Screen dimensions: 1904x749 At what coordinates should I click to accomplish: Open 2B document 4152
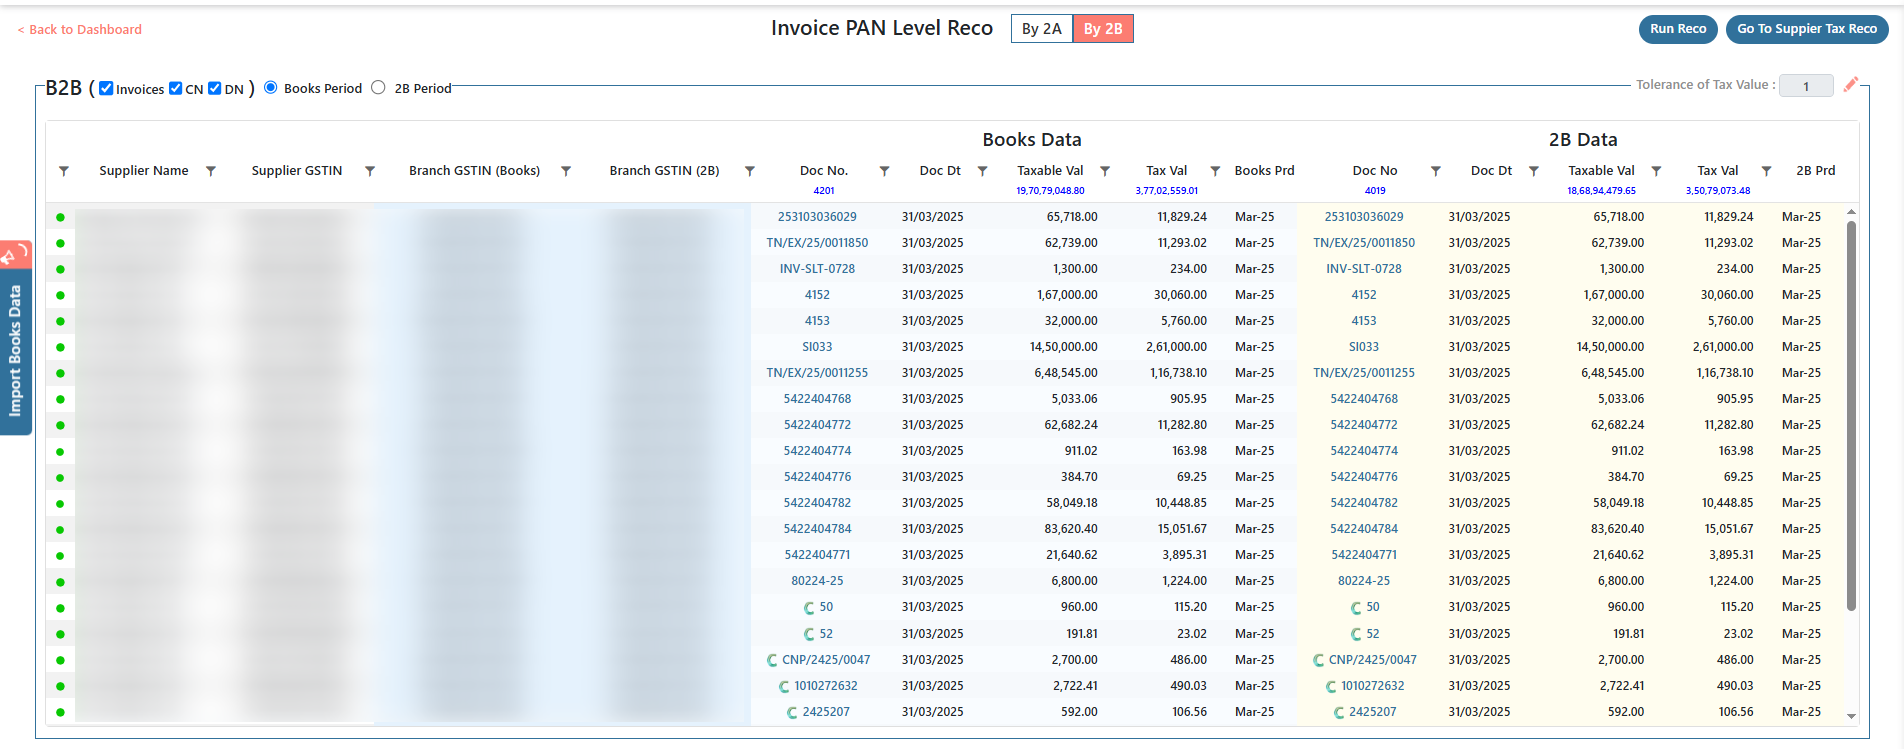[1364, 295]
